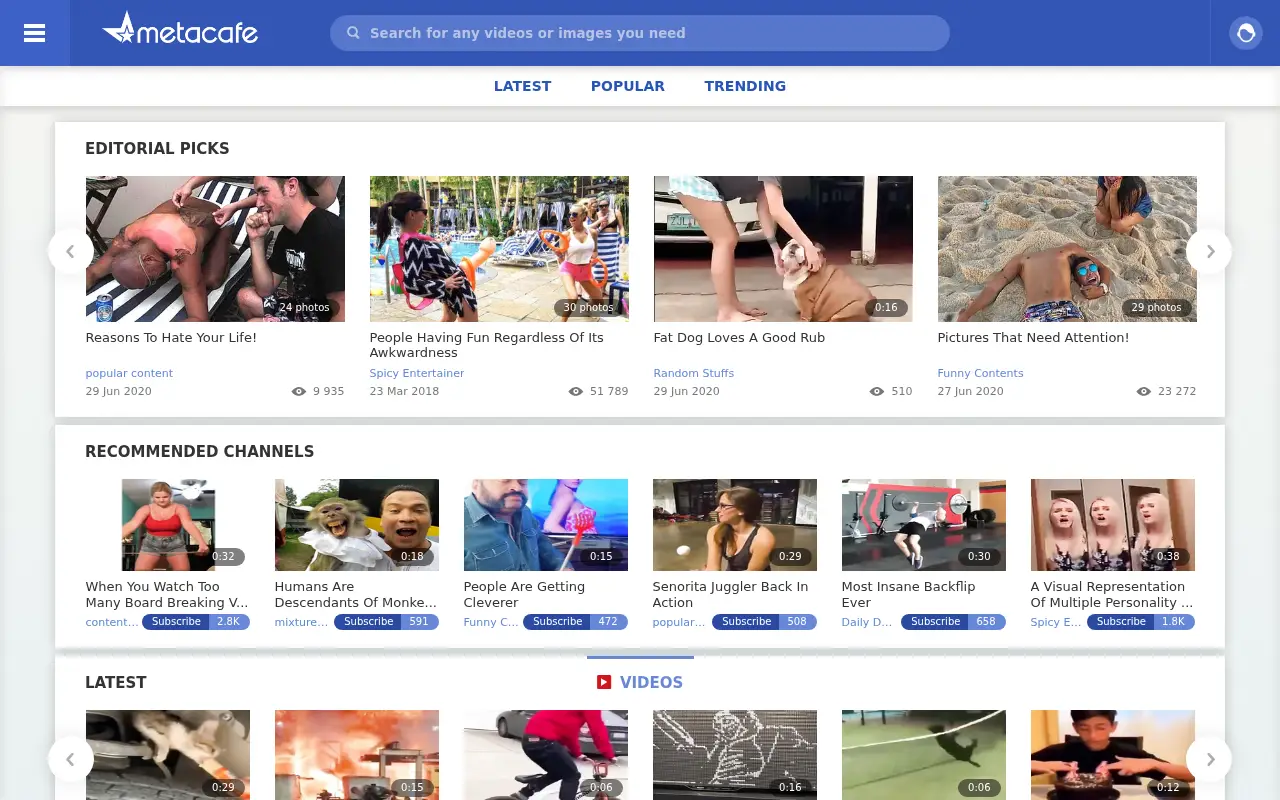Viewport: 1280px width, 800px height.
Task: Go to next Latest videos slide
Action: [x=1209, y=759]
